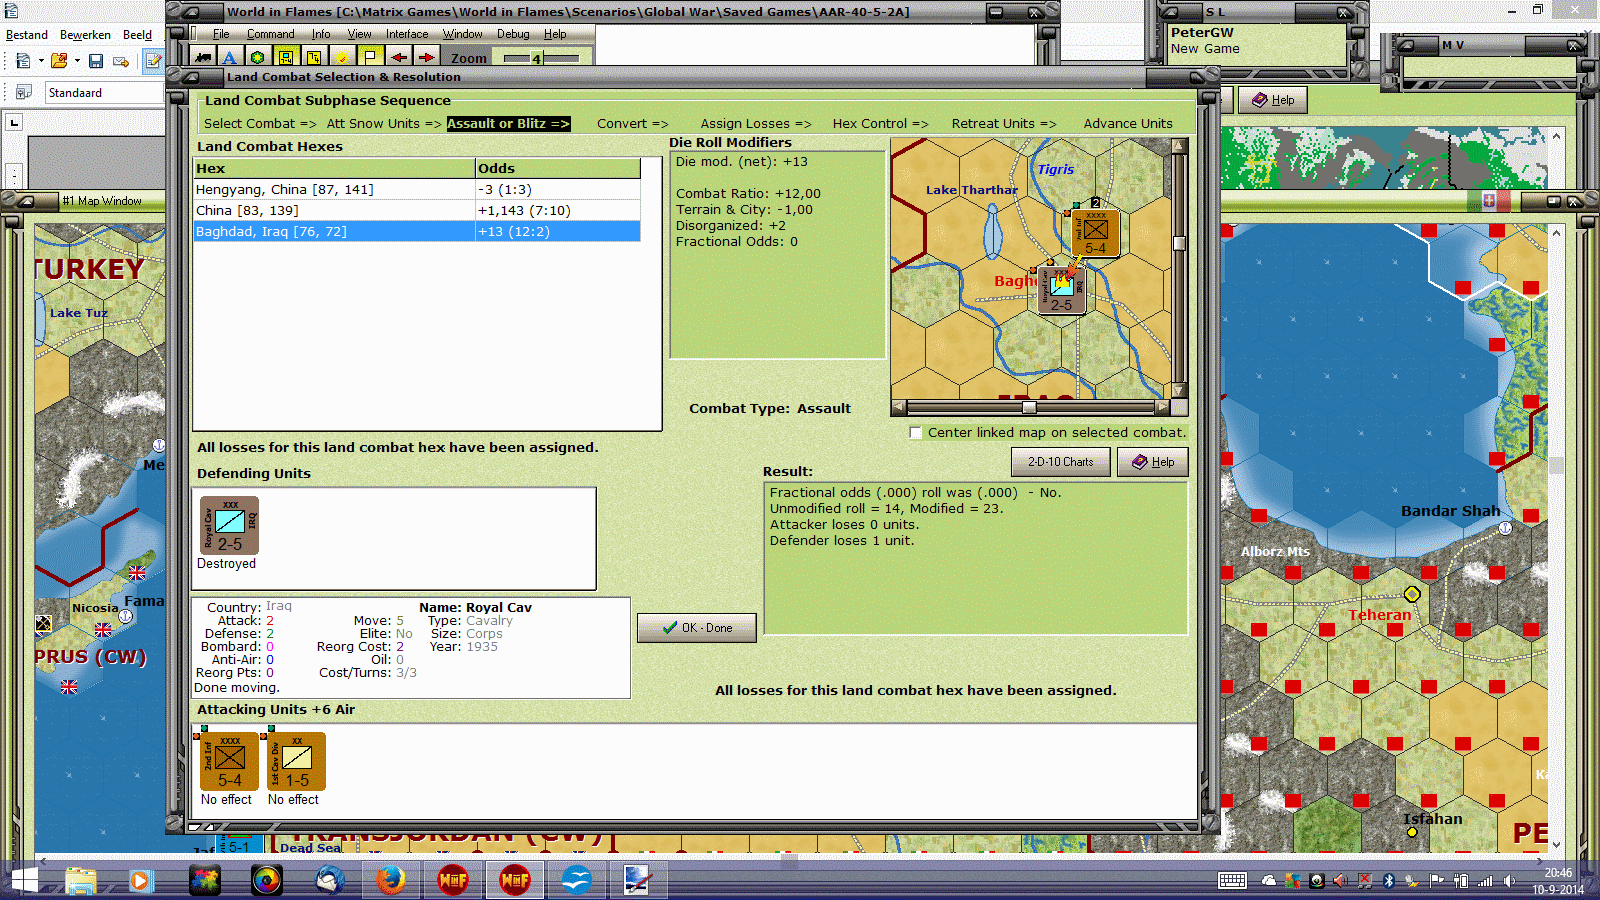
Task: Click the green hexagon toolbar icon
Action: tap(258, 57)
